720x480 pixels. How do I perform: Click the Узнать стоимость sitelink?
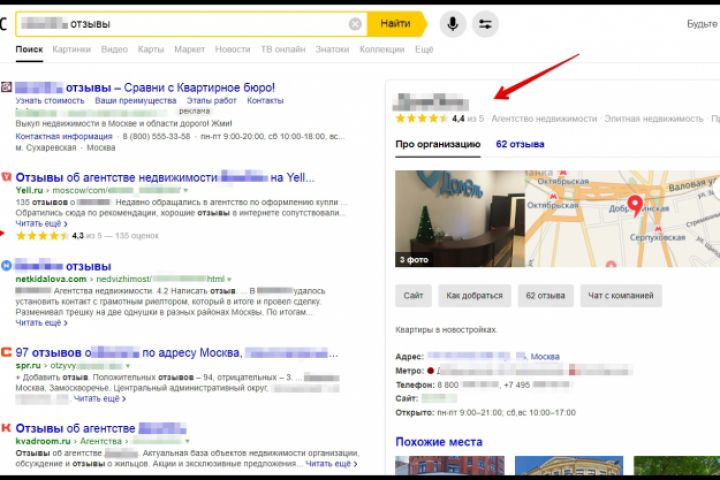pos(50,101)
